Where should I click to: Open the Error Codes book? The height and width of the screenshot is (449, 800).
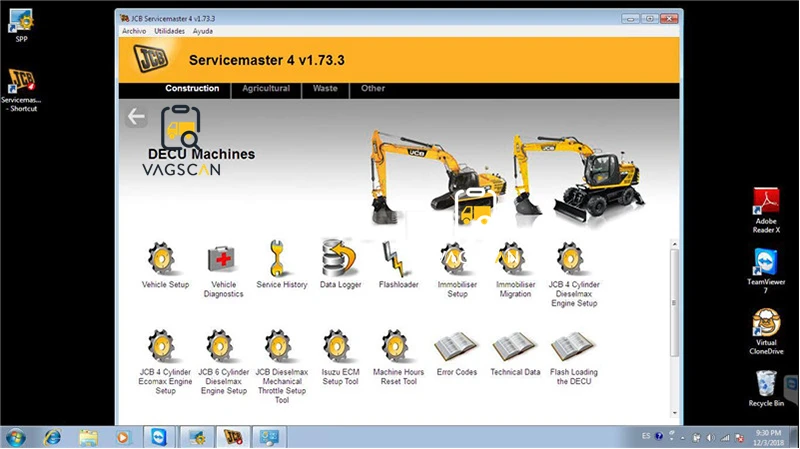pyautogui.click(x=457, y=354)
